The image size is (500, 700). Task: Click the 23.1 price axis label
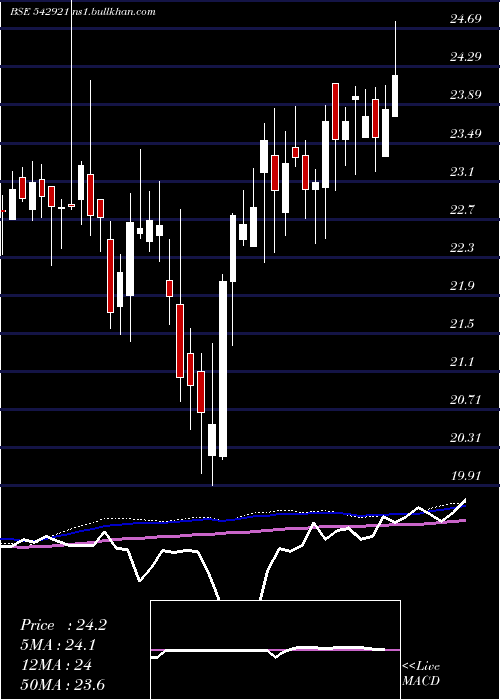tap(462, 171)
